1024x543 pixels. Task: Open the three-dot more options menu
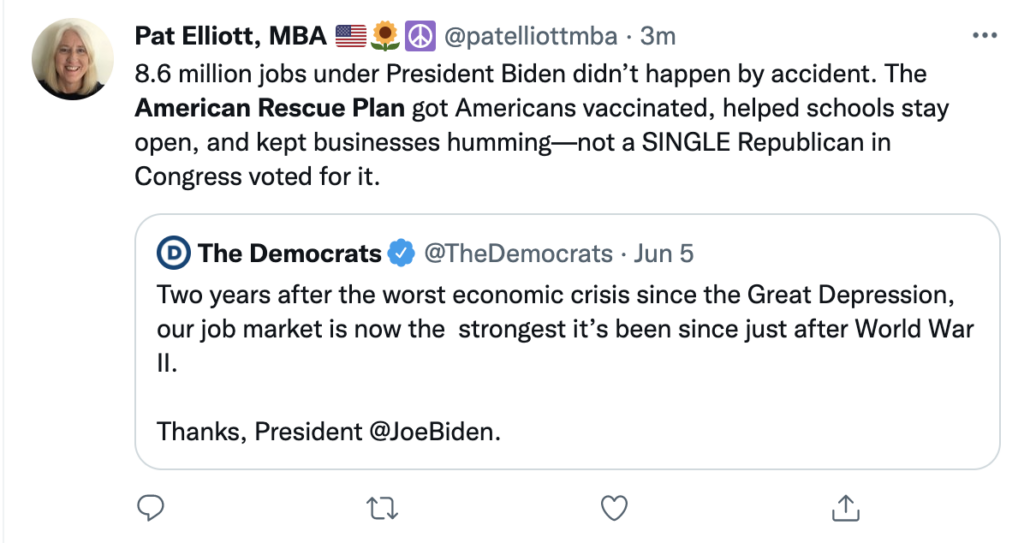984,36
